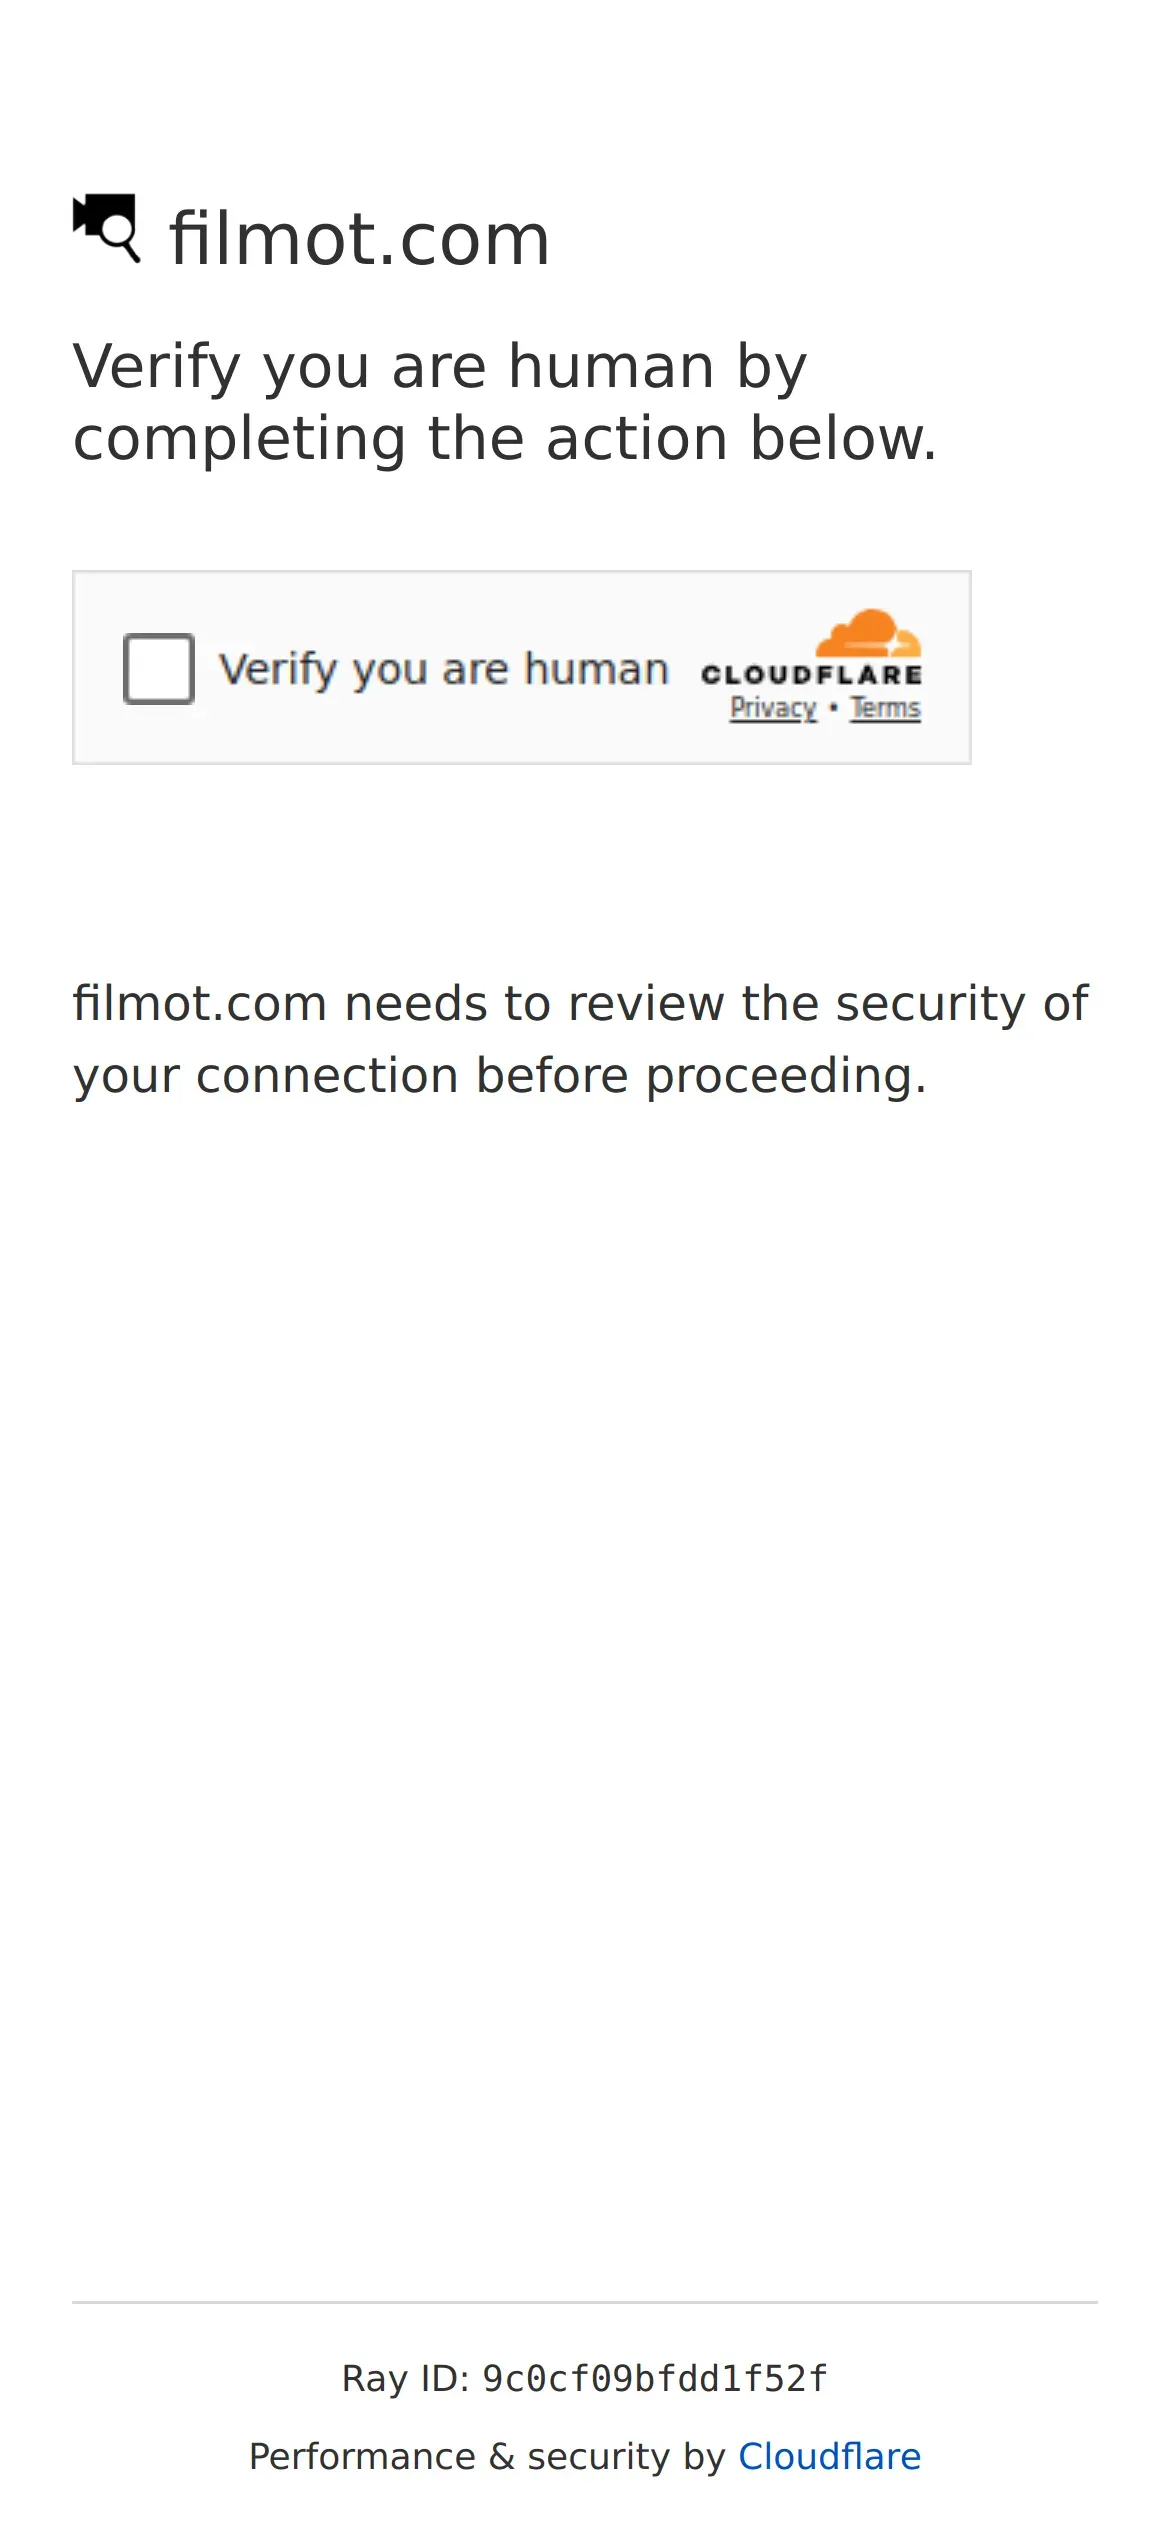Follow the blue Cloudflare footer link

click(x=829, y=2456)
